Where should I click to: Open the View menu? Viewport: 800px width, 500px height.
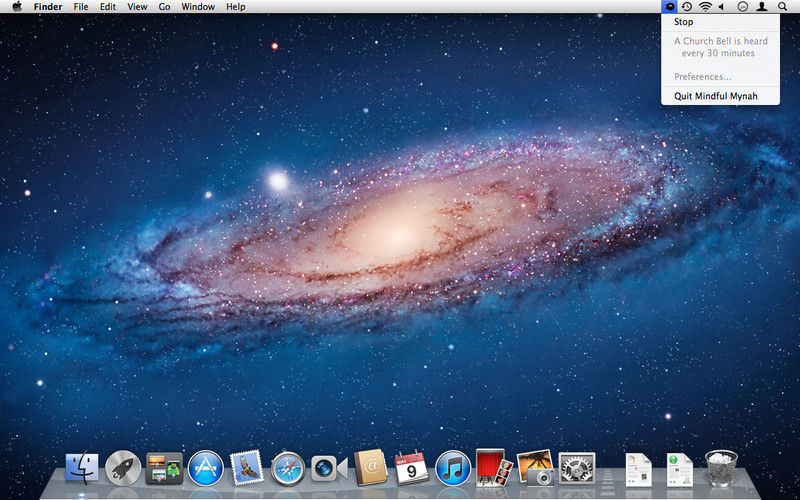click(137, 7)
